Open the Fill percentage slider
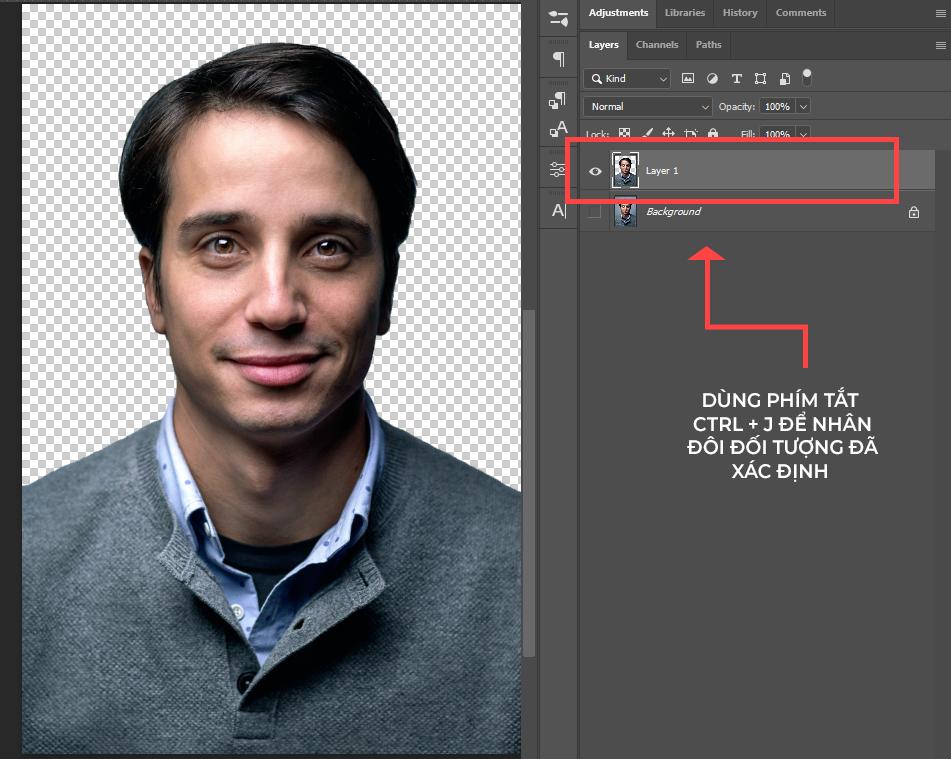The height and width of the screenshot is (759, 951). pyautogui.click(x=803, y=133)
